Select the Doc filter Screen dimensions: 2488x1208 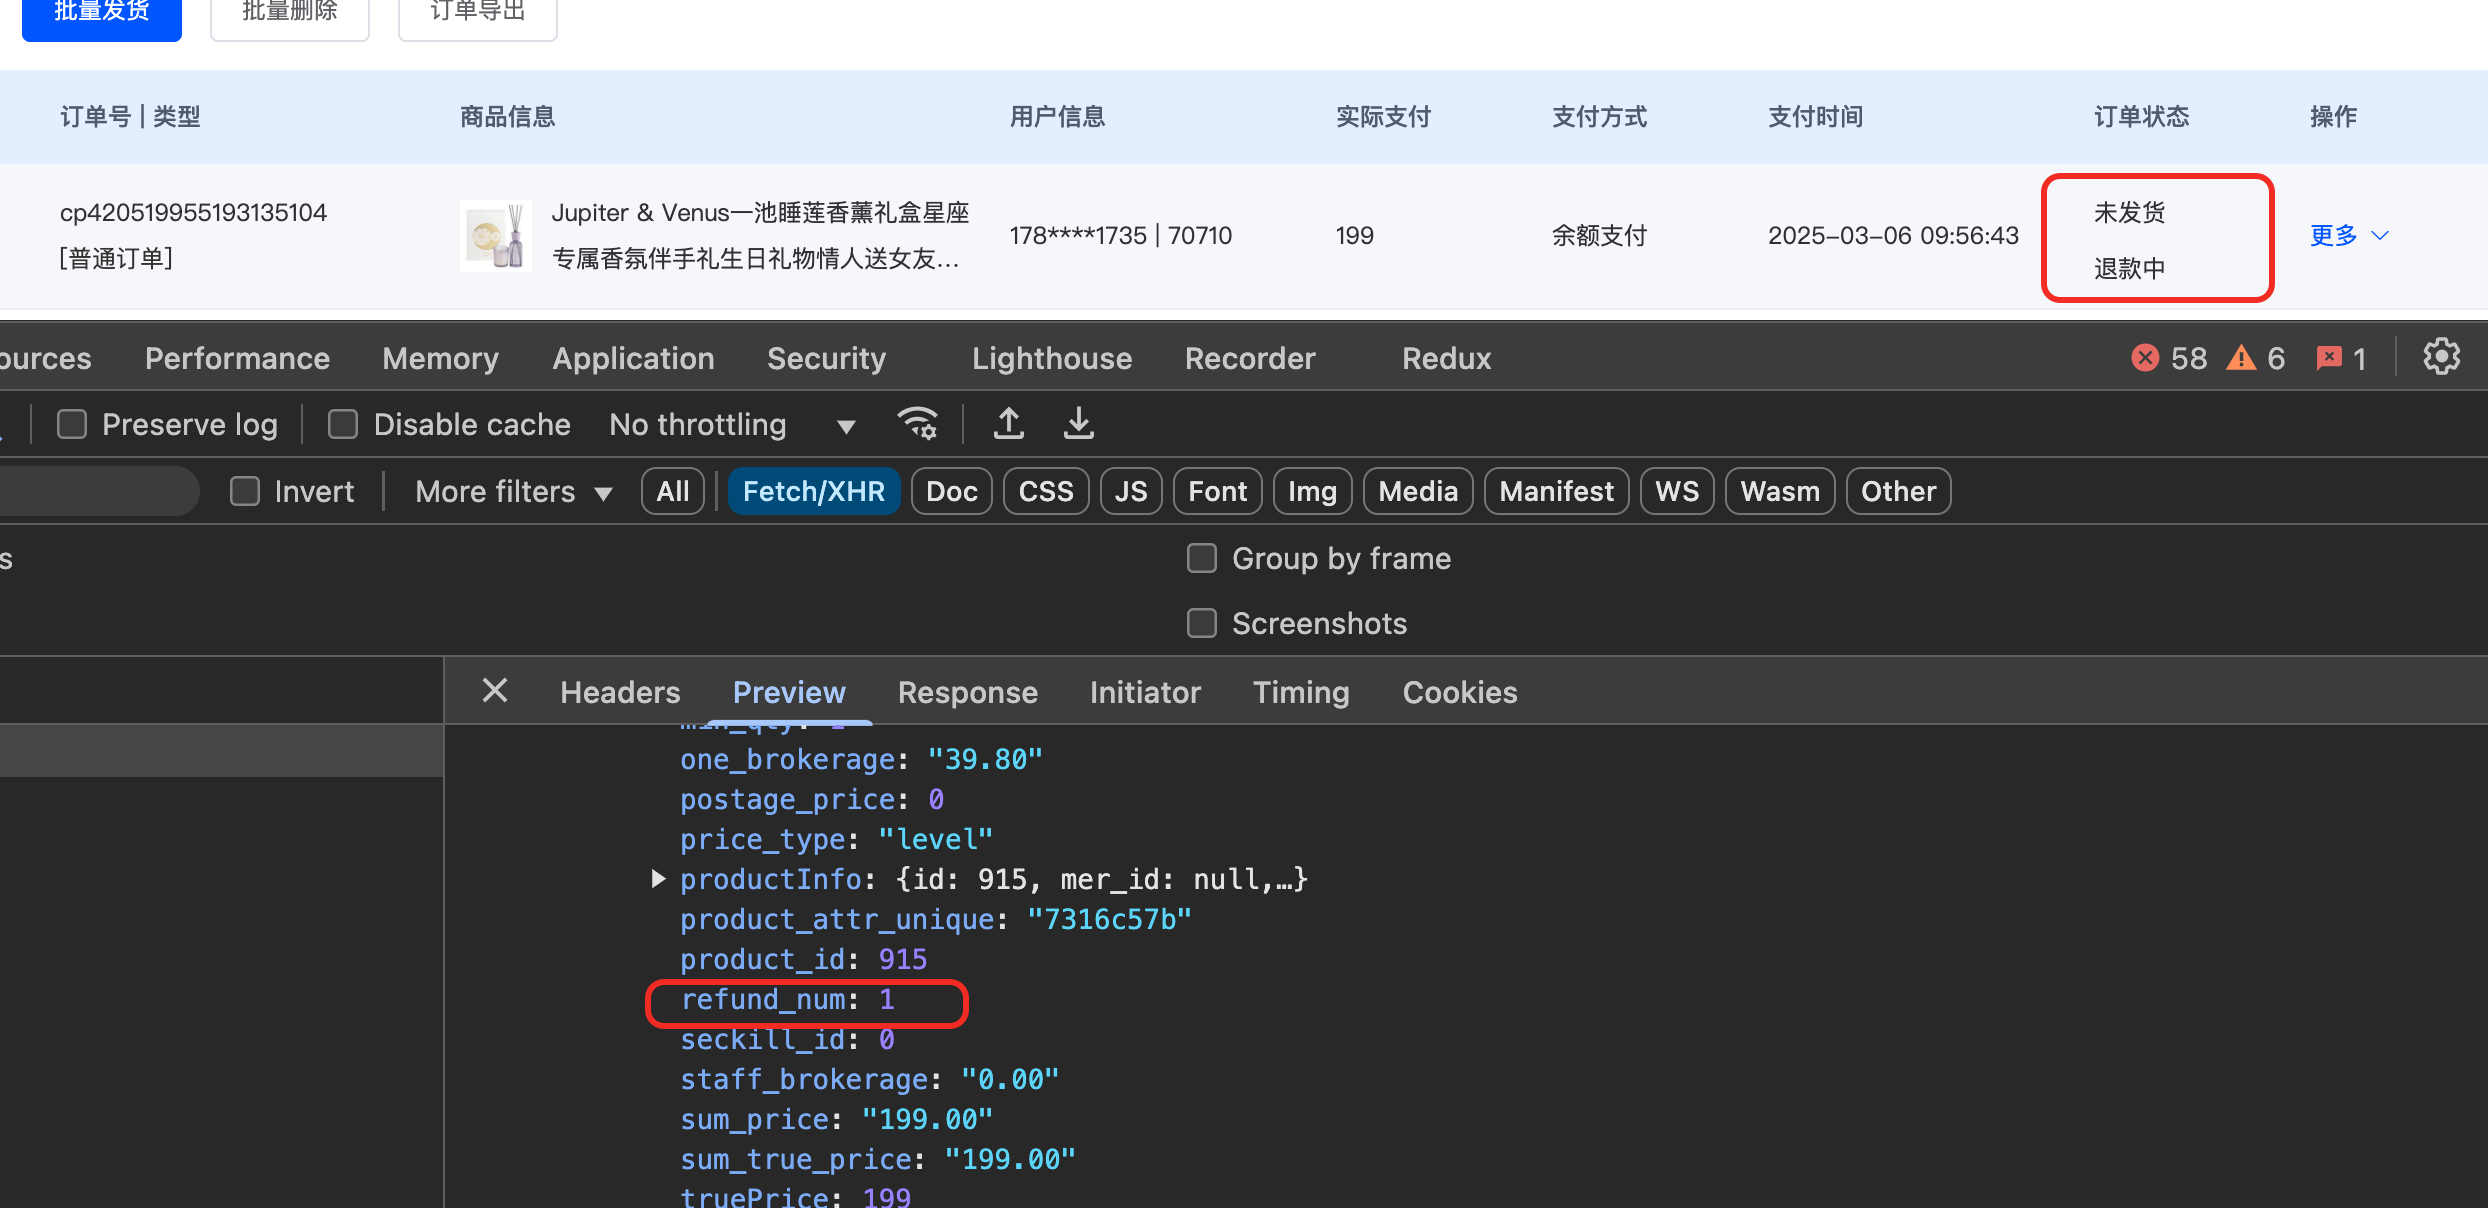click(x=951, y=491)
